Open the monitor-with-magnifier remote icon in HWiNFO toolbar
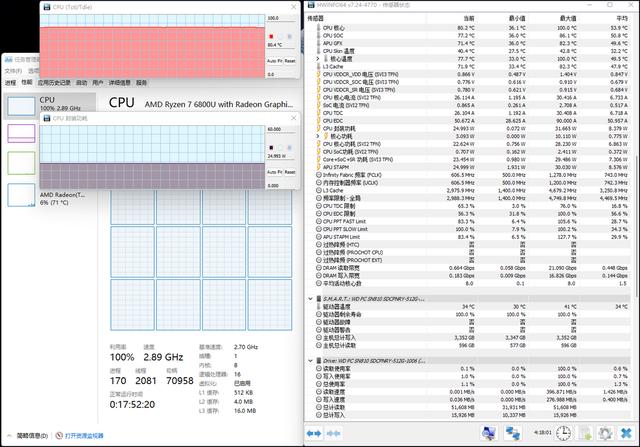The height and width of the screenshot is (447, 640). (x=489, y=433)
